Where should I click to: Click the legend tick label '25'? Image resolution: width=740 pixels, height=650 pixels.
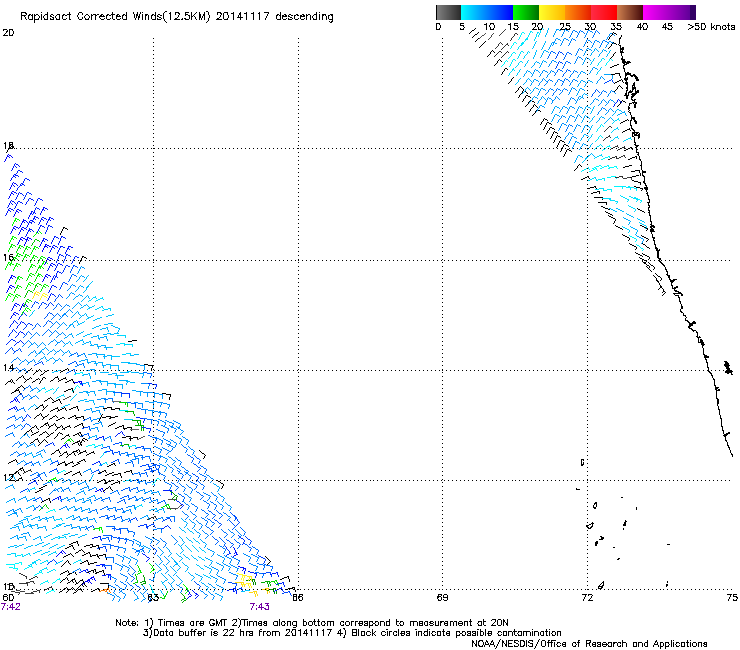click(x=564, y=27)
